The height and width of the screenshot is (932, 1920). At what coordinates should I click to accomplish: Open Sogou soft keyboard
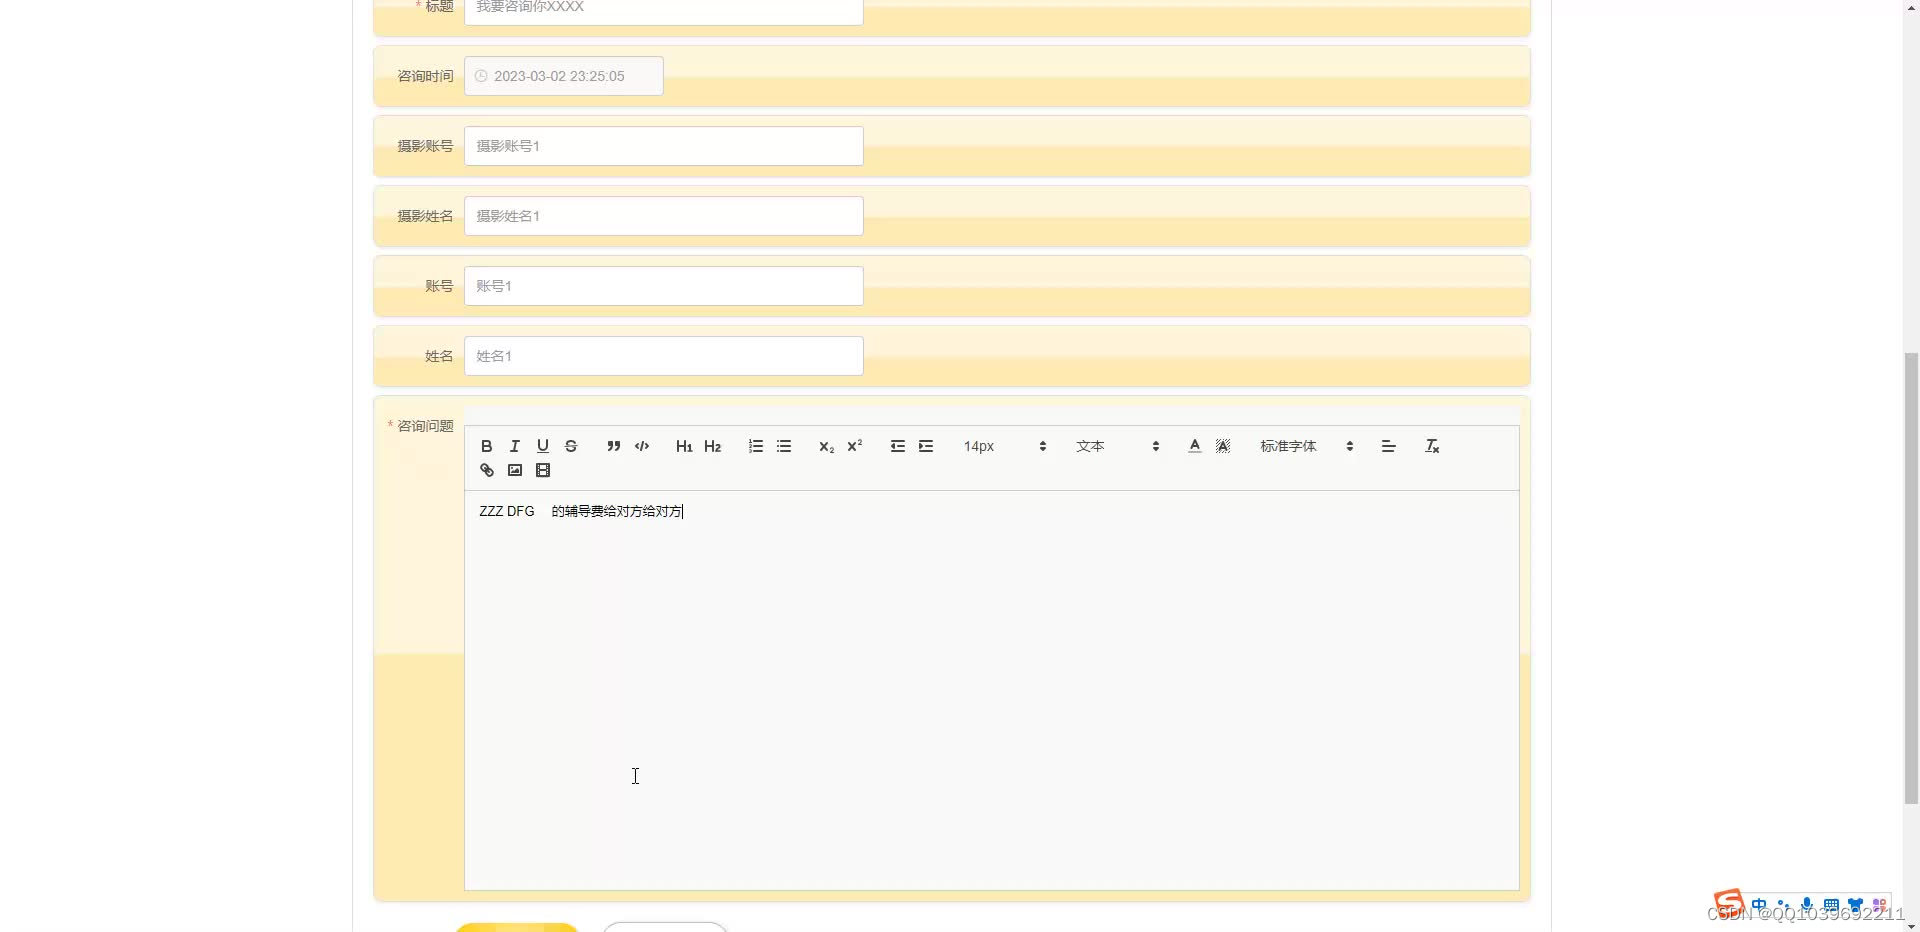tap(1831, 905)
